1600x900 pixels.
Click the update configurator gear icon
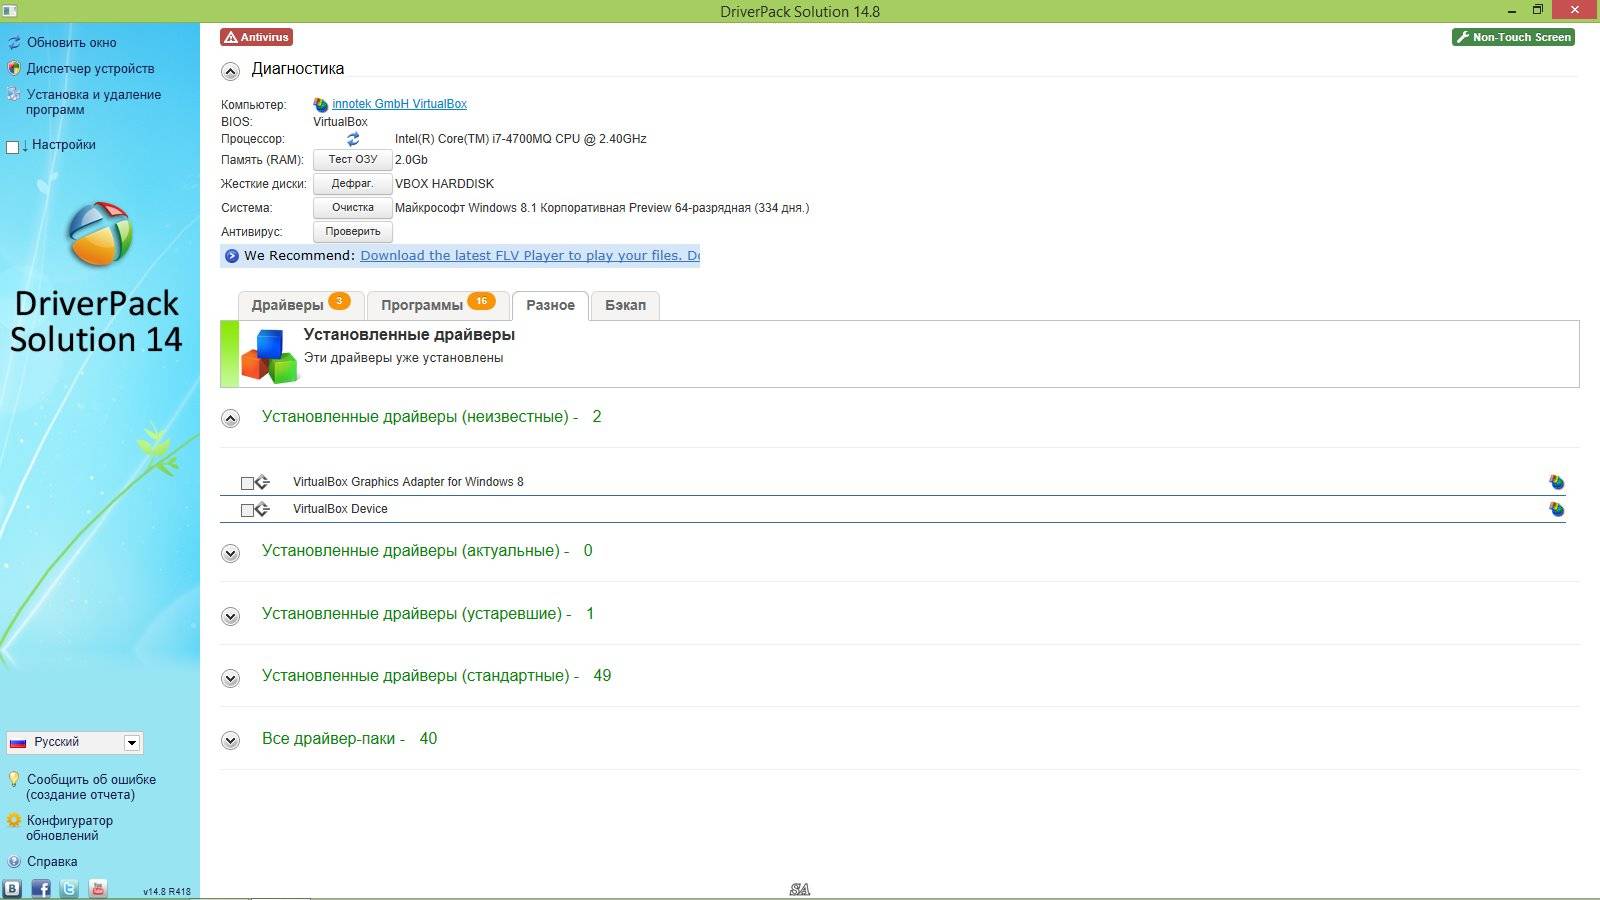click(14, 820)
